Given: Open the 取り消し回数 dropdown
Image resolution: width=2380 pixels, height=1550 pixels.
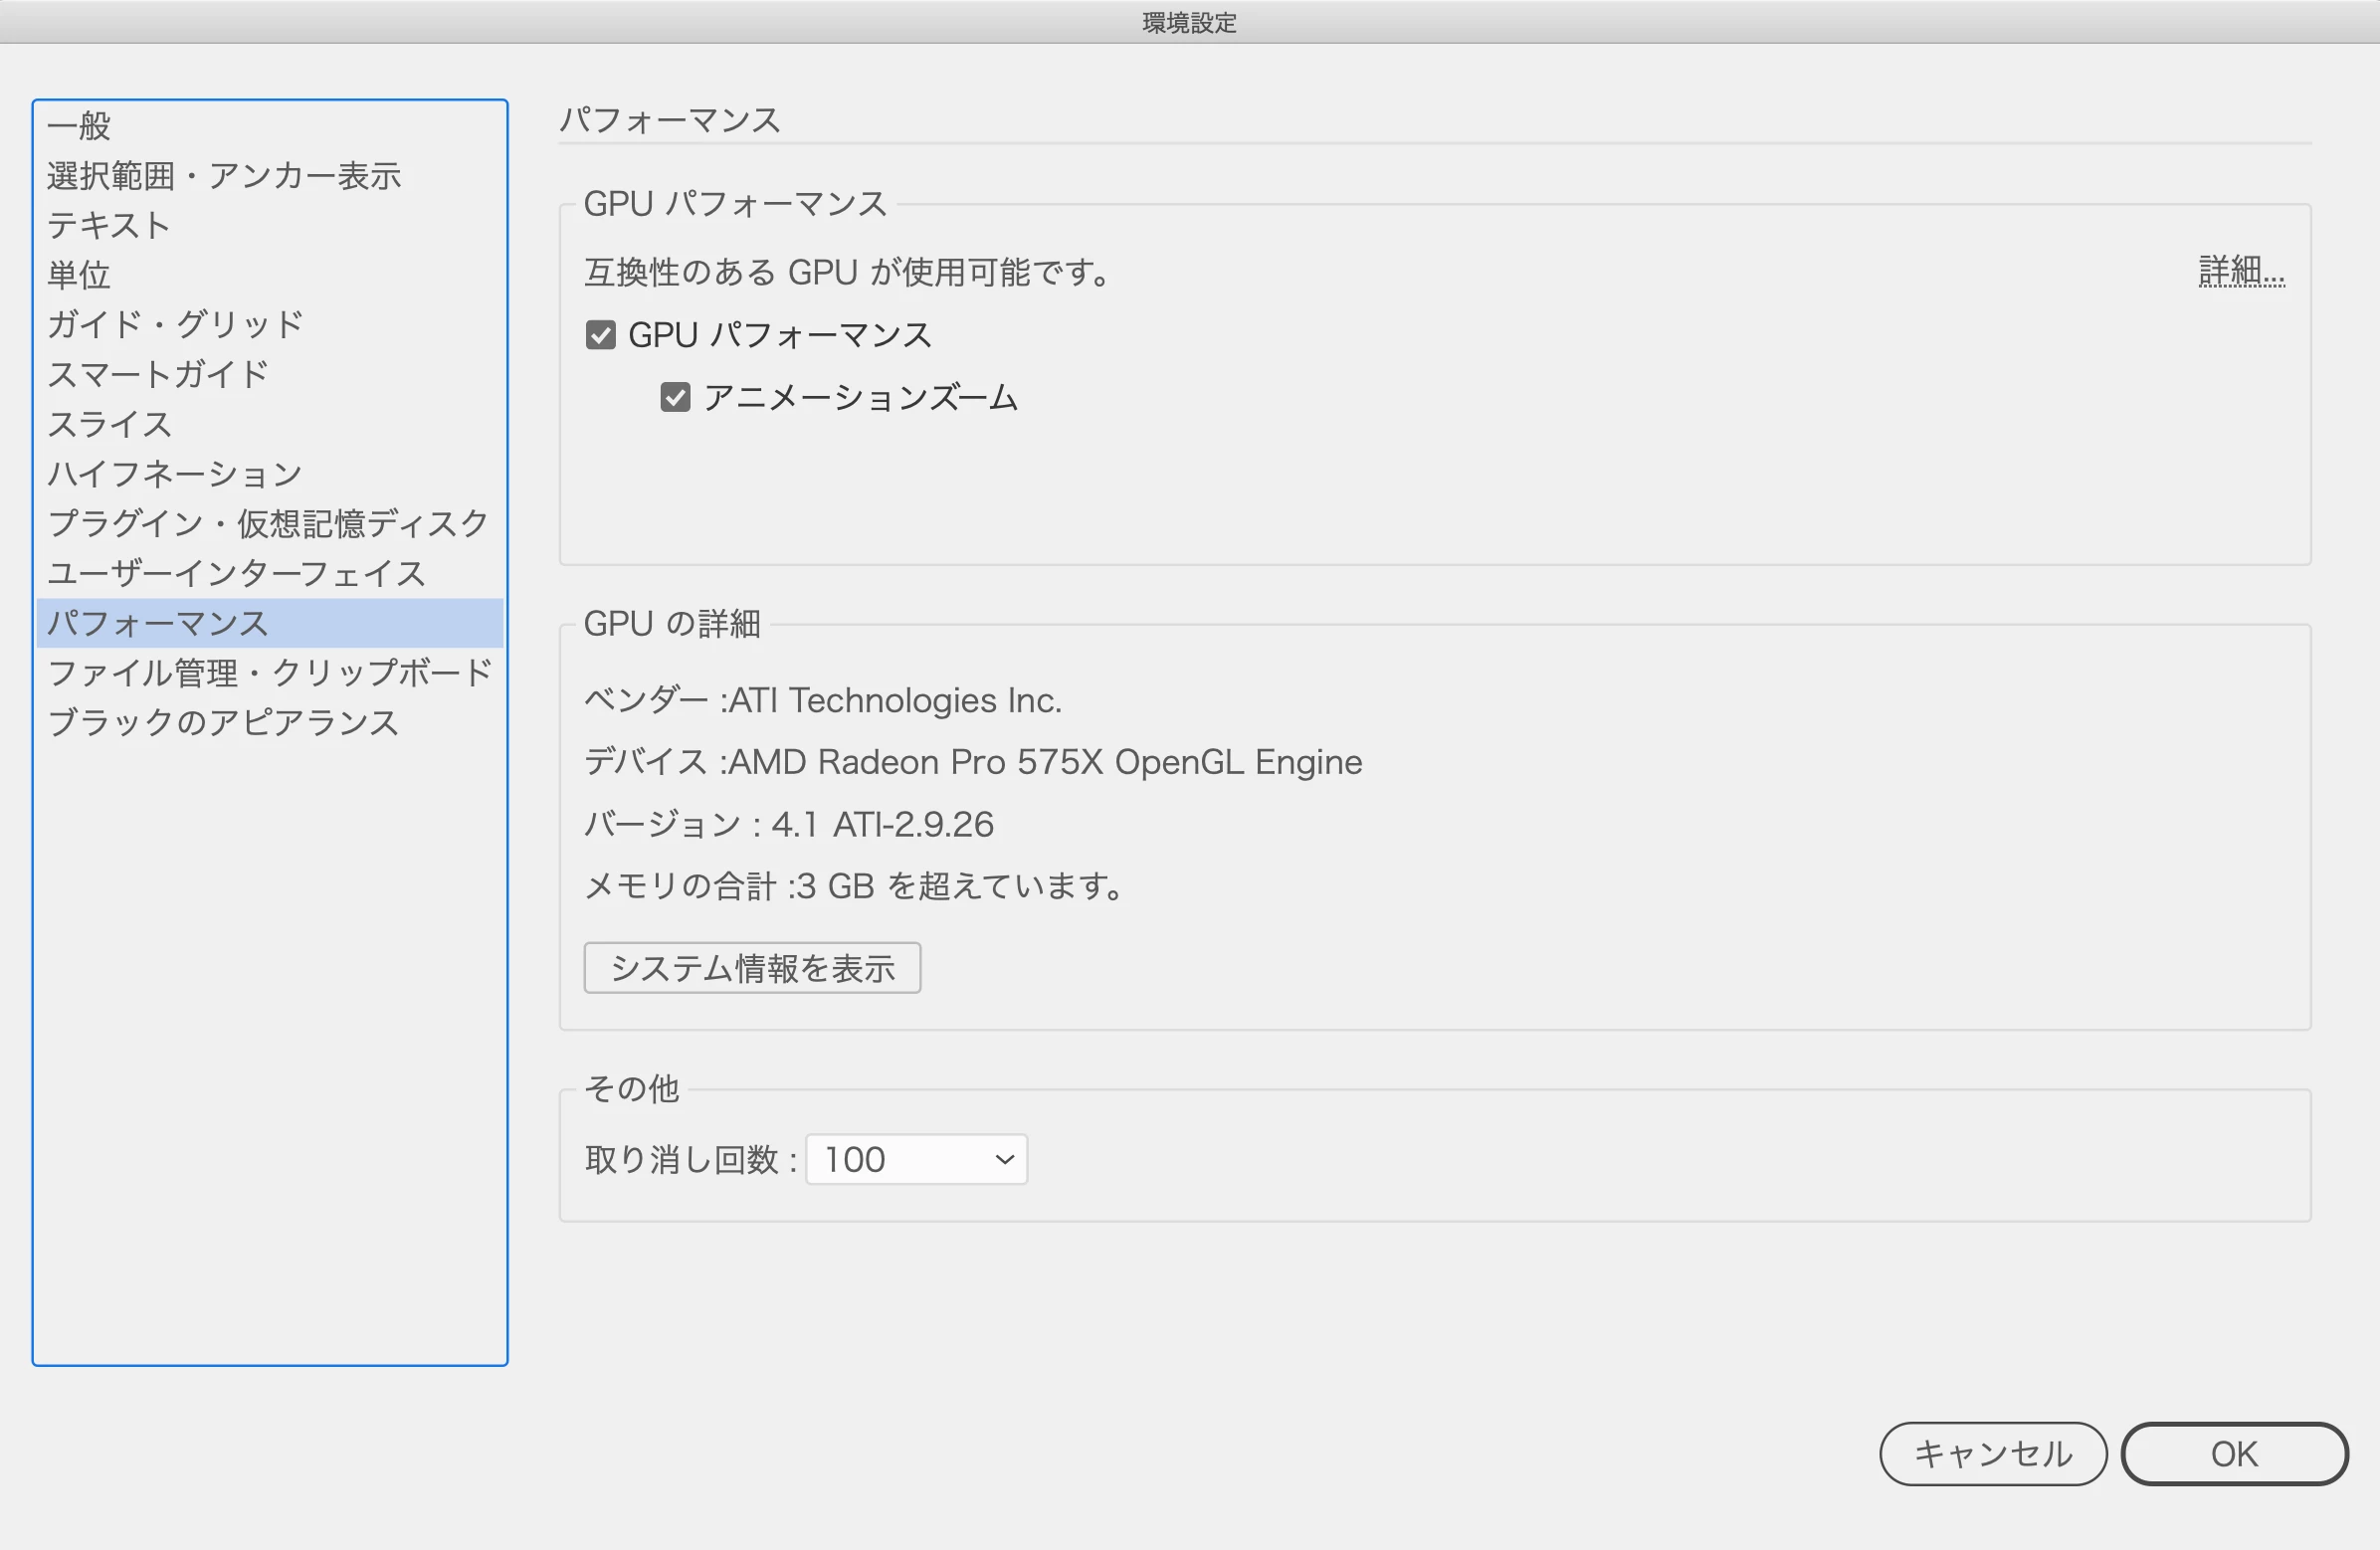Looking at the screenshot, I should pos(916,1159).
